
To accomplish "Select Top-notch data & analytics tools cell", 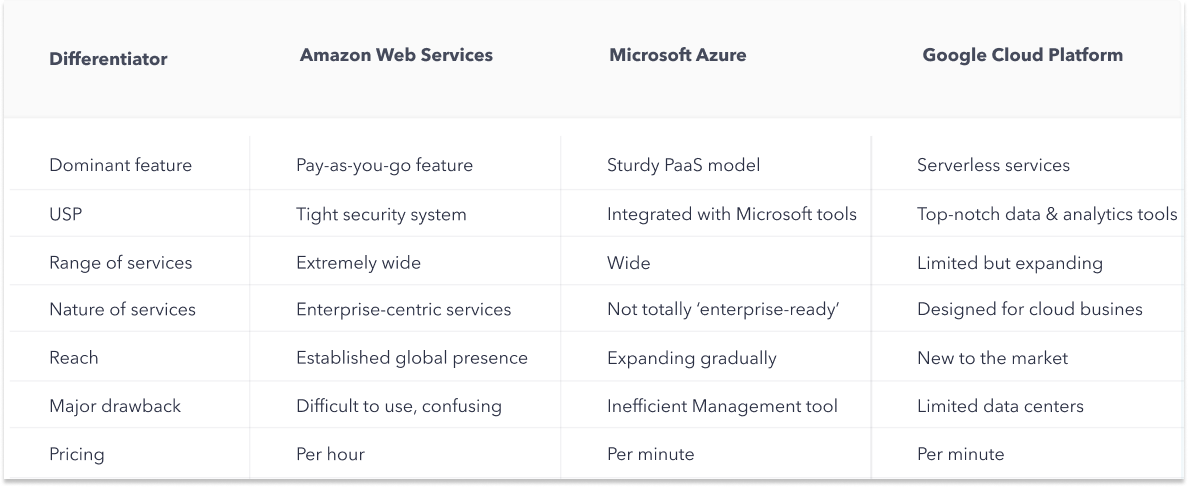I will [x=1046, y=214].
